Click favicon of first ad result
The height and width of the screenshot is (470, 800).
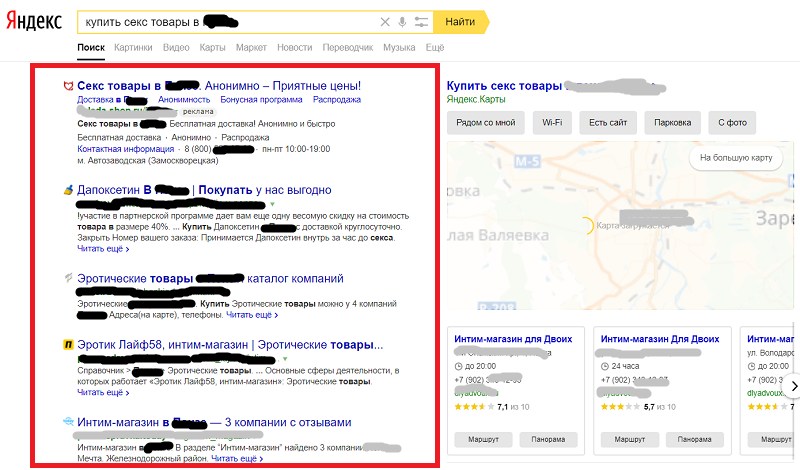pyautogui.click(x=68, y=86)
